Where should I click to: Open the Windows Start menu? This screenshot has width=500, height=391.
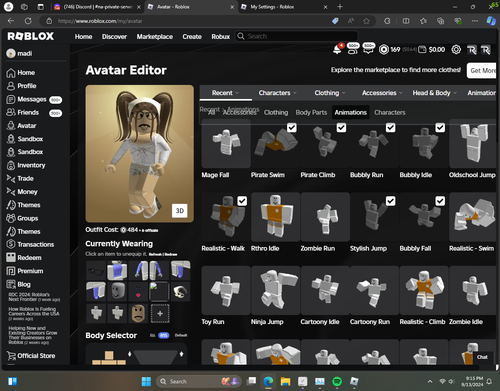point(146,381)
